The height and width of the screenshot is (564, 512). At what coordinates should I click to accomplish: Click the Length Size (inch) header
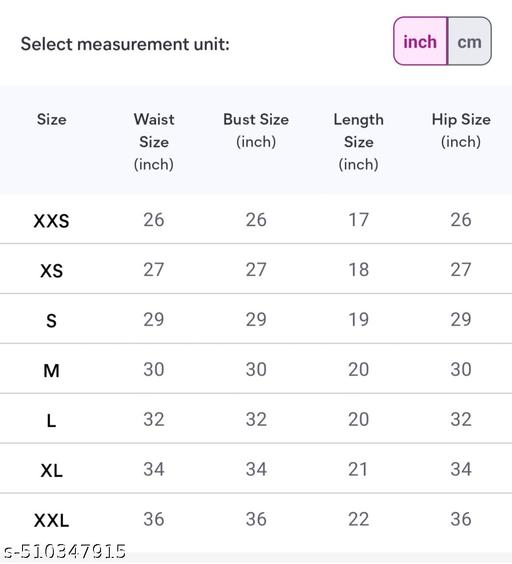coord(358,142)
